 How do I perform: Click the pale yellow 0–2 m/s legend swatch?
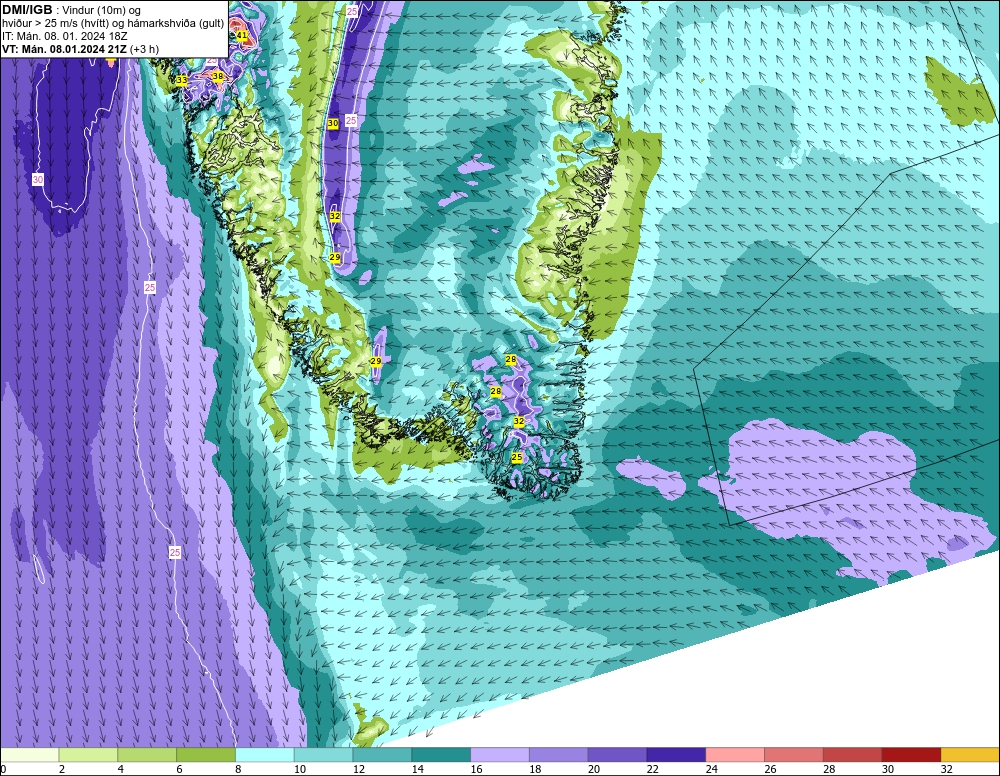[x=29, y=756]
